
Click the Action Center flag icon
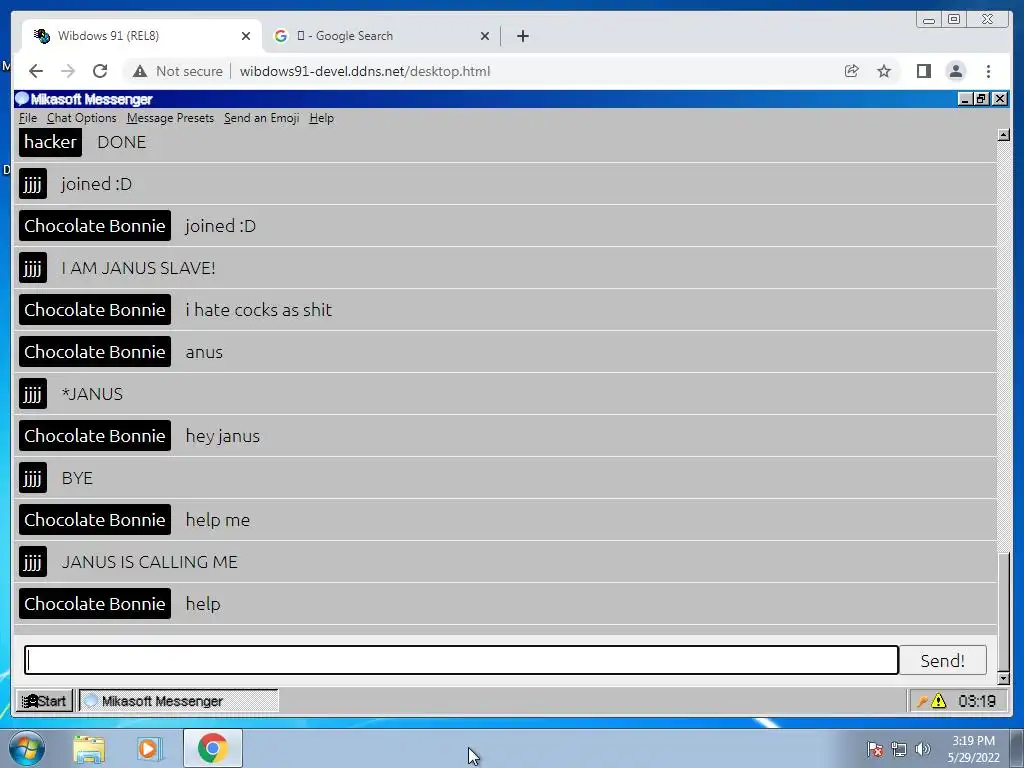(874, 749)
